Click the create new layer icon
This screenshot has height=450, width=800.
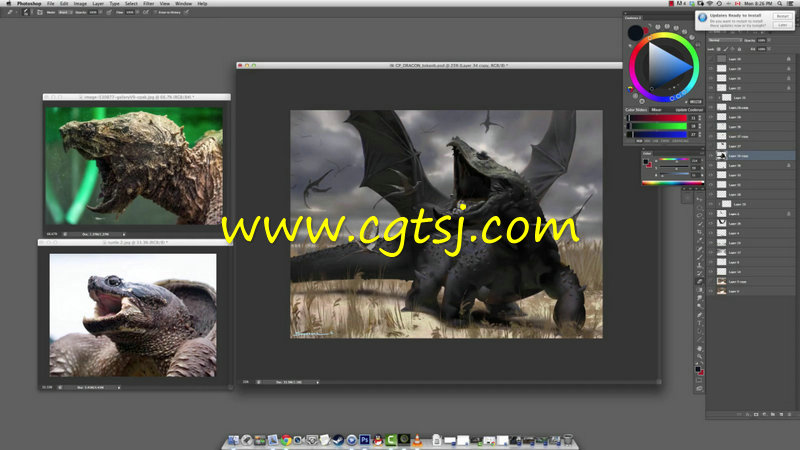point(782,413)
